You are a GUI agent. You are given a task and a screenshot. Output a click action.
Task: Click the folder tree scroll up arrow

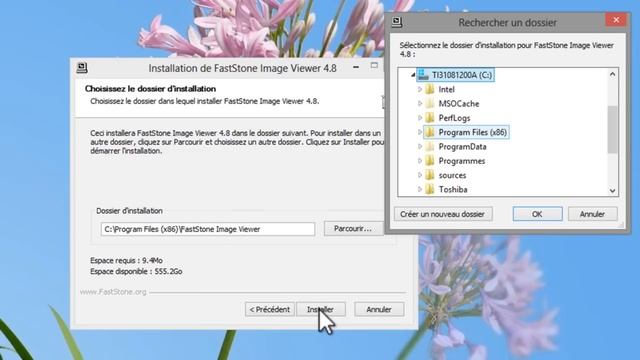[x=612, y=74]
